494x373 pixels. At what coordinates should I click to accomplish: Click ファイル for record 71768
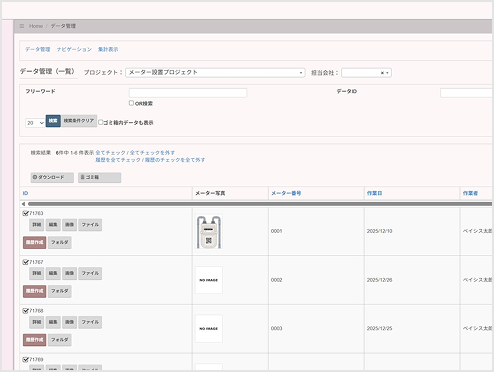click(x=90, y=322)
